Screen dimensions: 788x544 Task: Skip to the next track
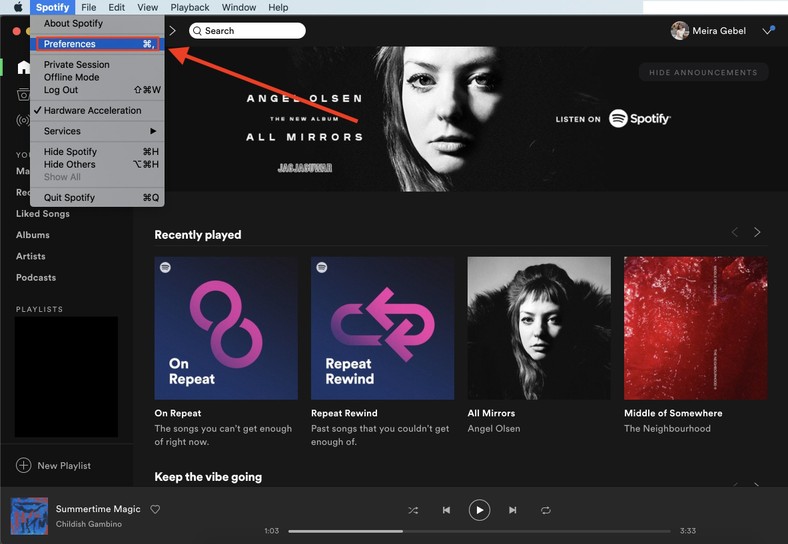pyautogui.click(x=513, y=510)
